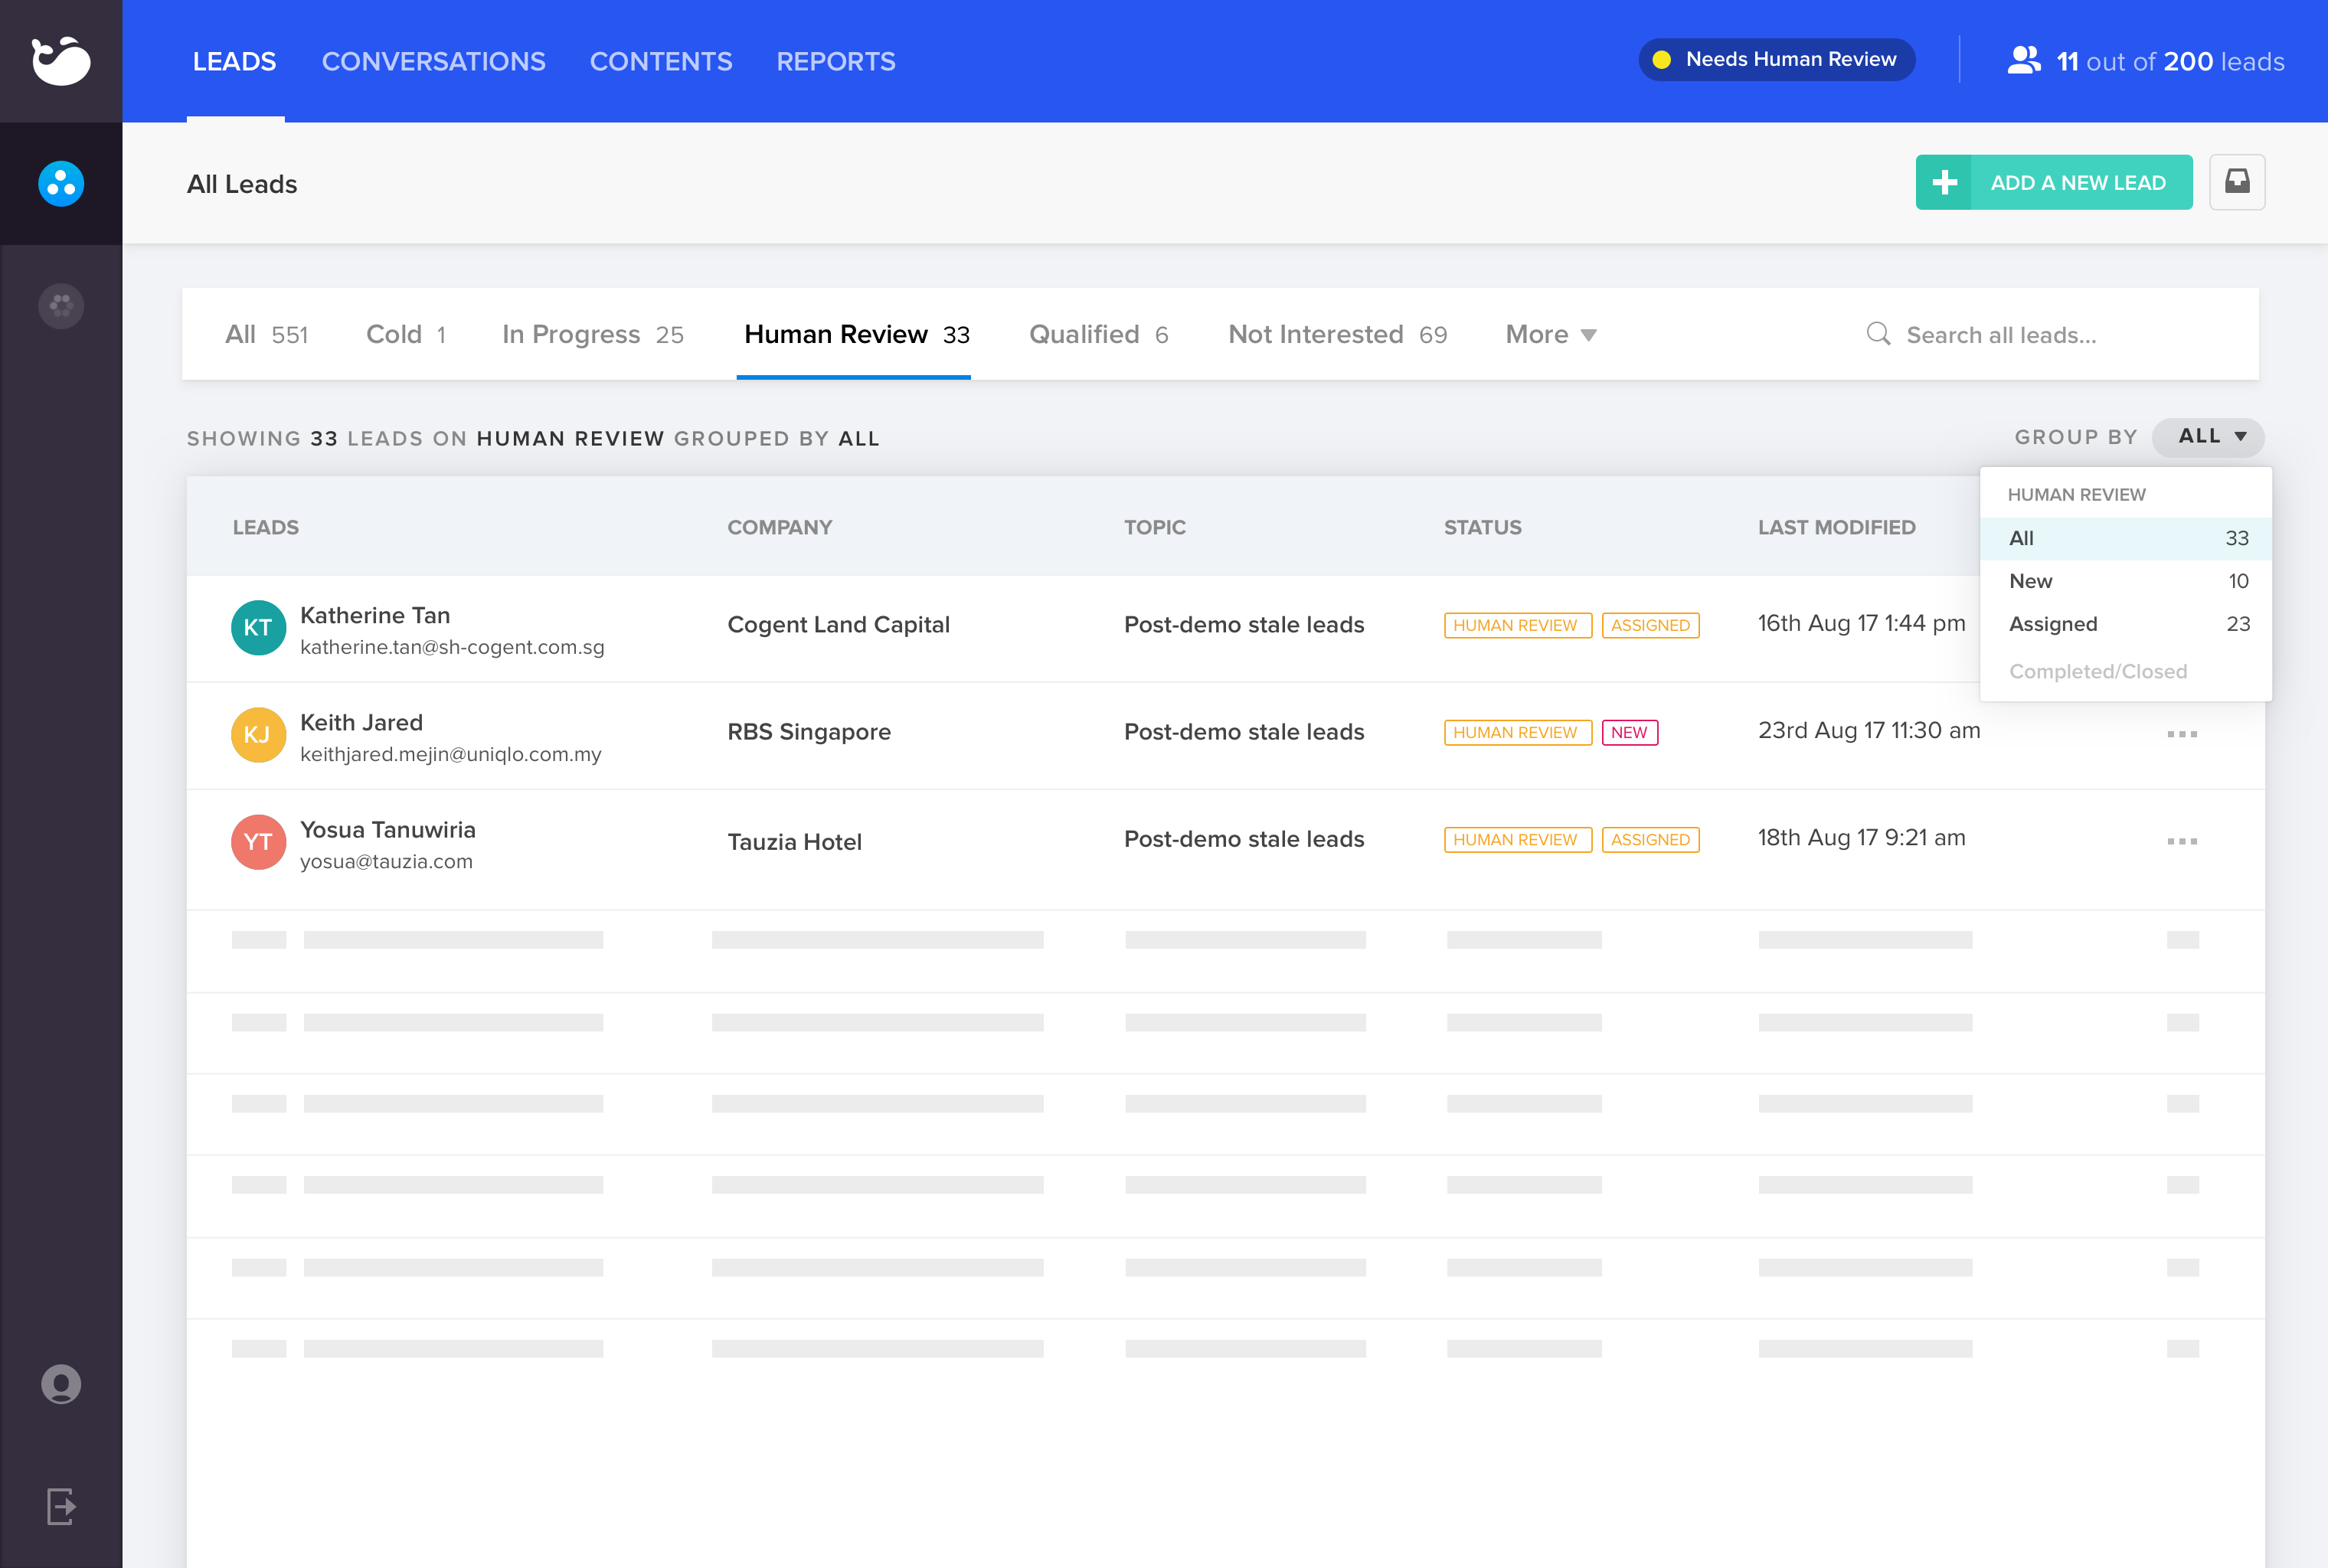Select New group with 10 leads
The image size is (2328, 1568).
point(2126,581)
